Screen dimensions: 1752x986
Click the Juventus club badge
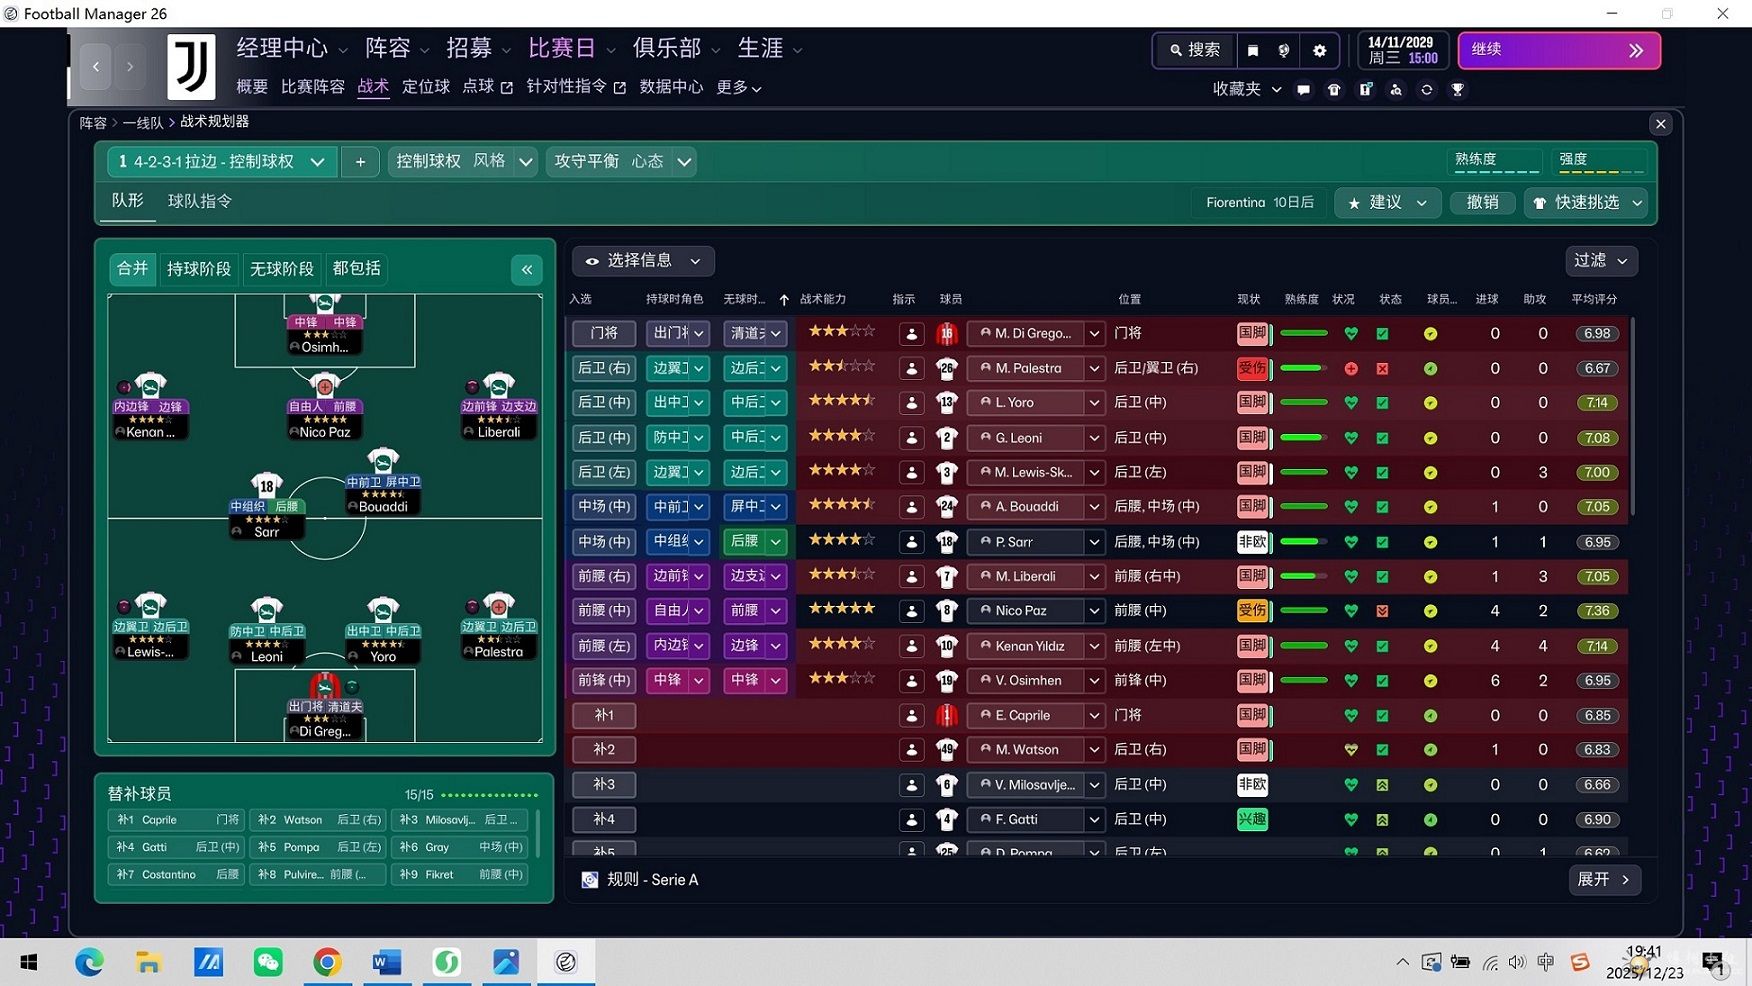click(190, 67)
